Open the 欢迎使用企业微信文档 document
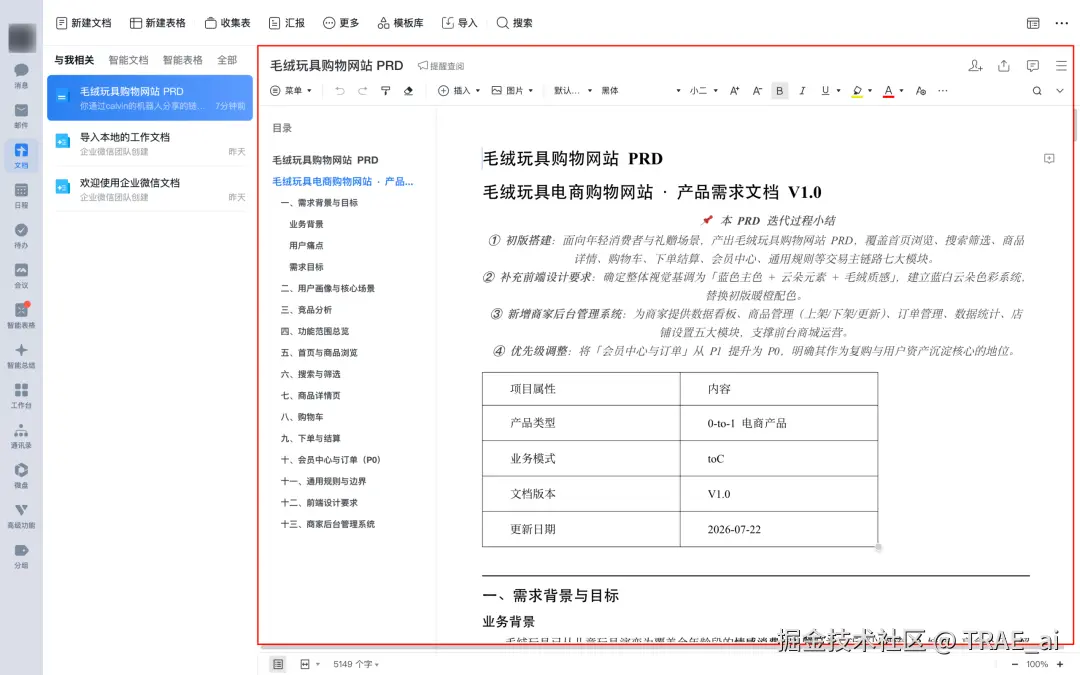The image size is (1080, 675). 150,189
